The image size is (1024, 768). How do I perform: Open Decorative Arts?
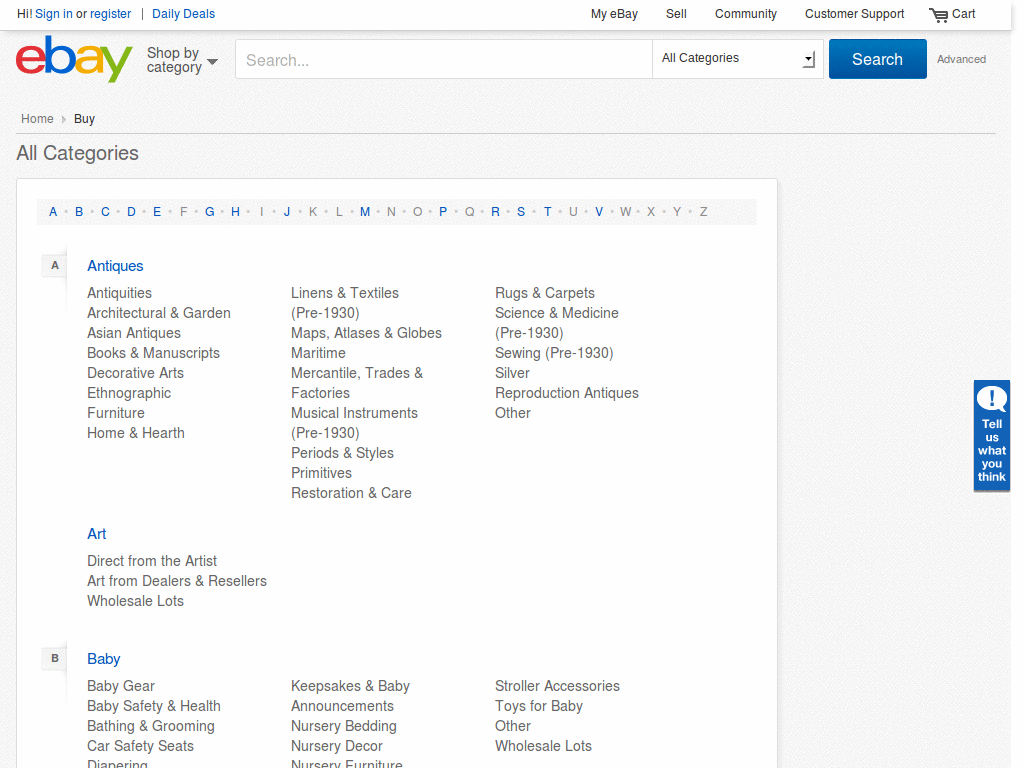(x=135, y=373)
